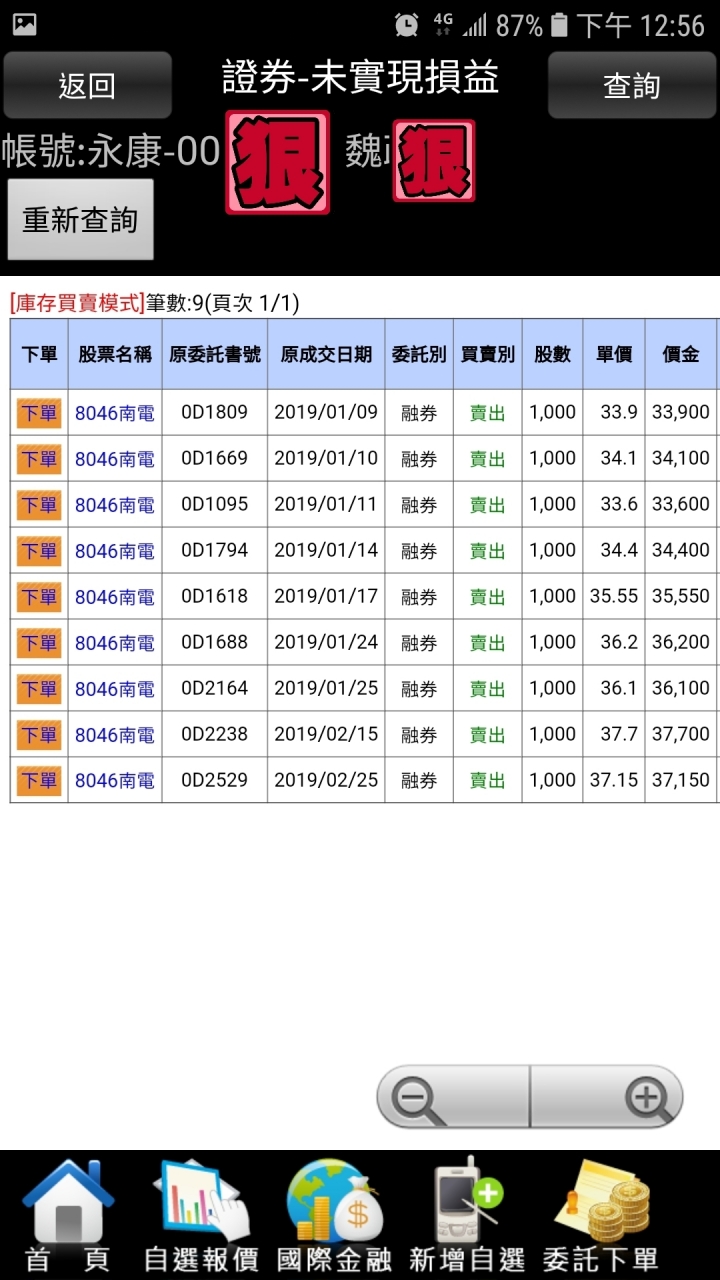This screenshot has width=720, height=1280.
Task: Open 8046南電 link dated 2019/02/25
Action: [115, 781]
